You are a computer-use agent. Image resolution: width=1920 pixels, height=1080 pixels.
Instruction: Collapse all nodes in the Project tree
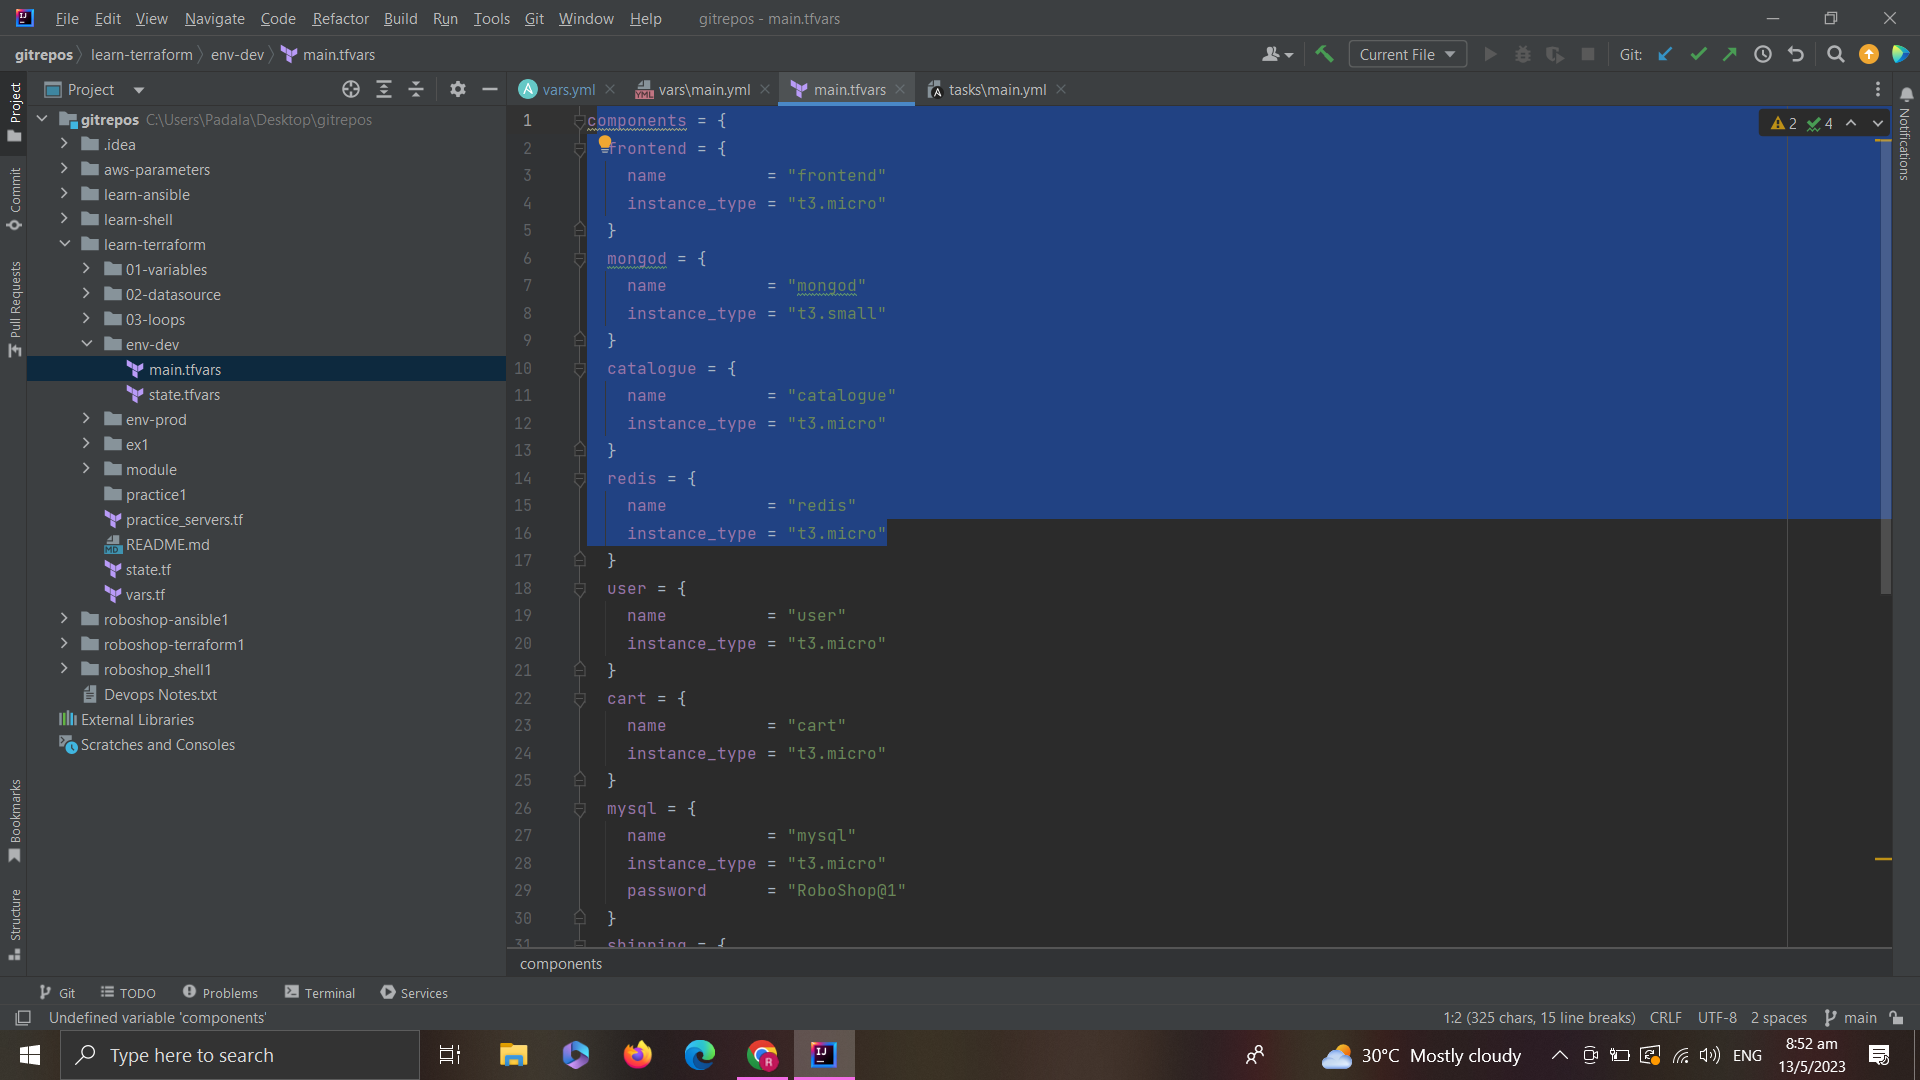[417, 89]
